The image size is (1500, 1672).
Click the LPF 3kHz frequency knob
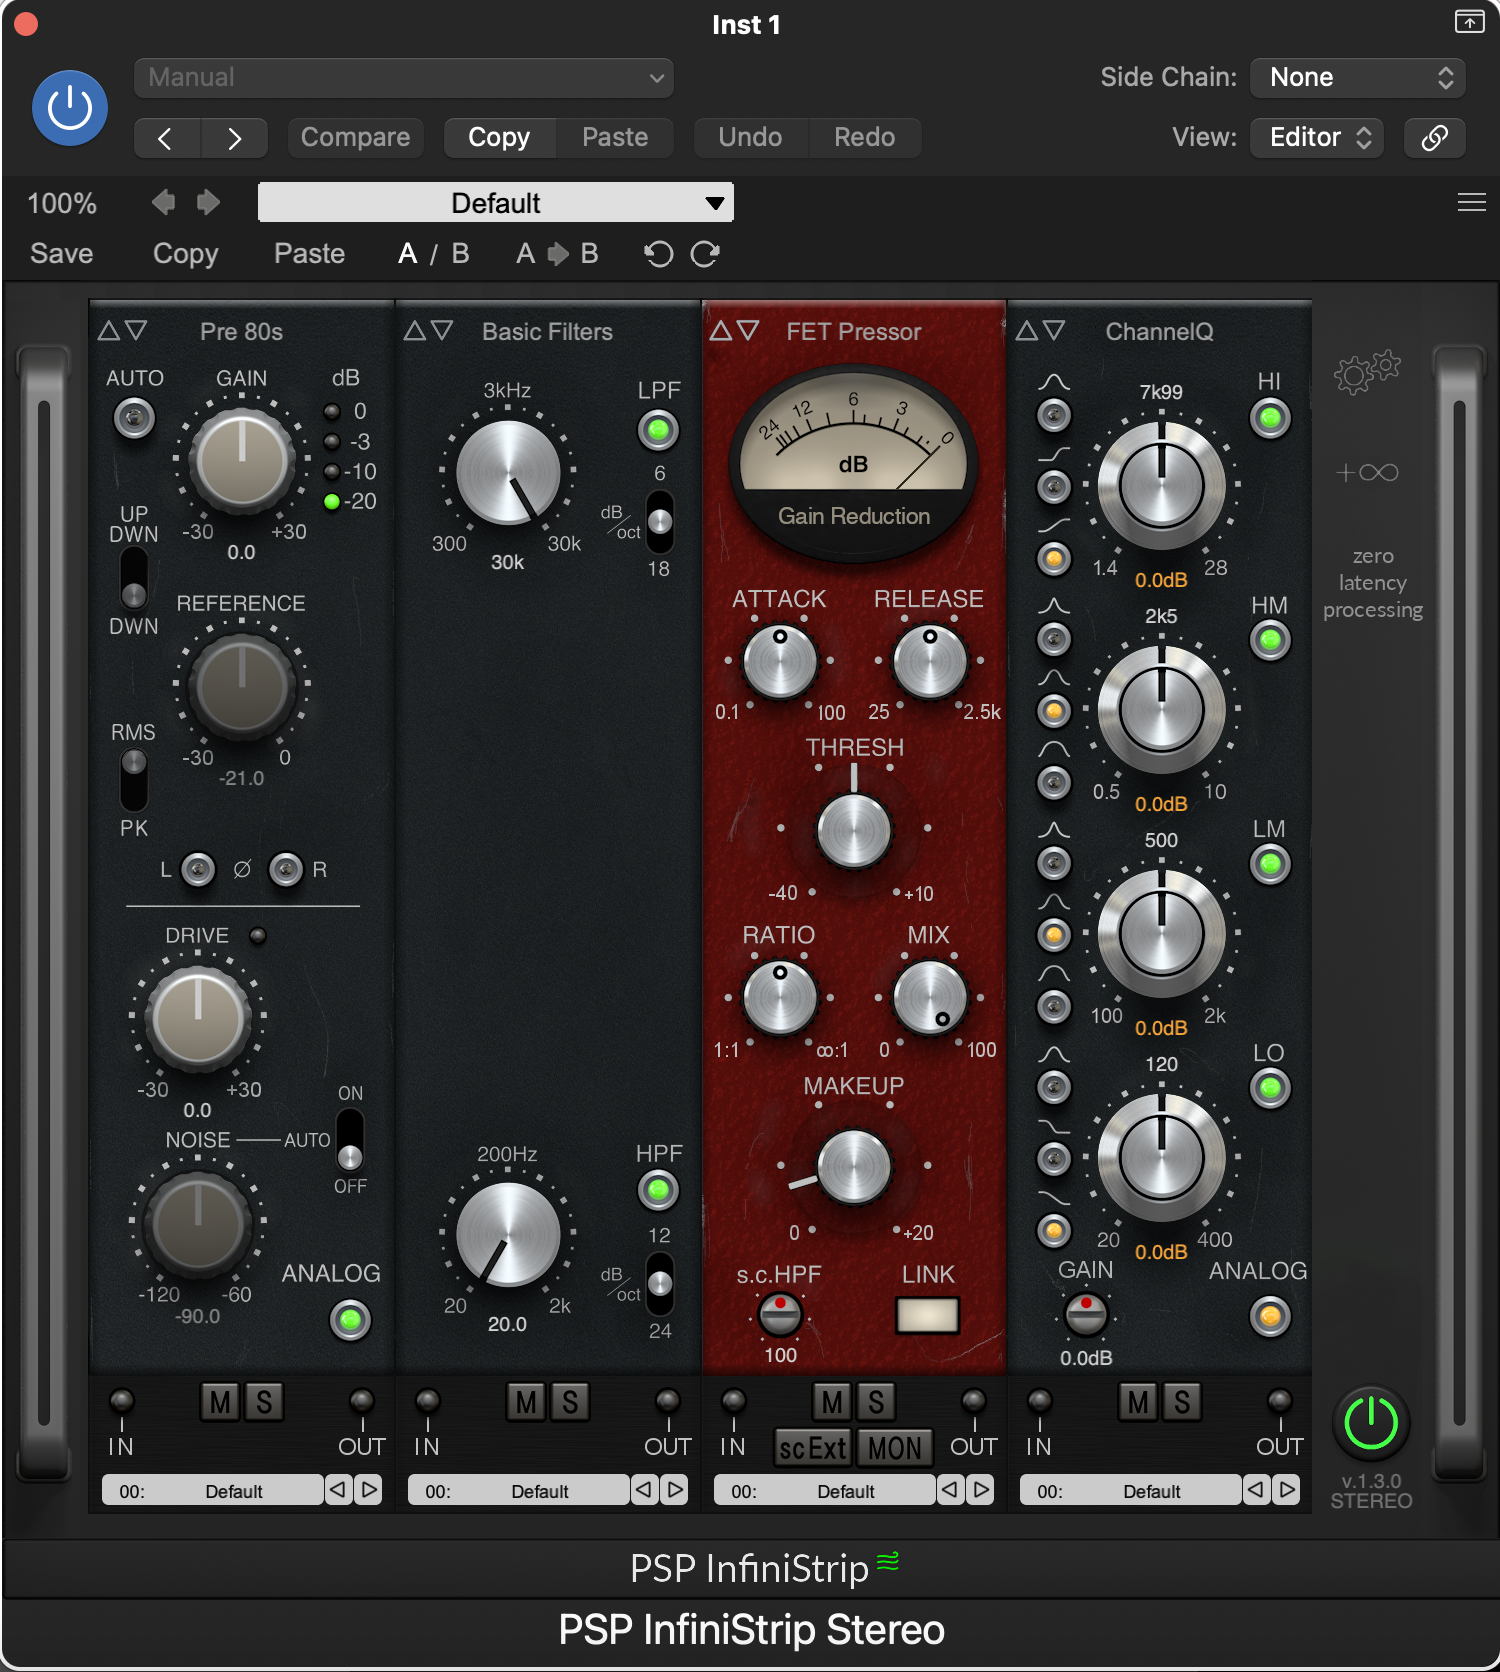click(508, 473)
